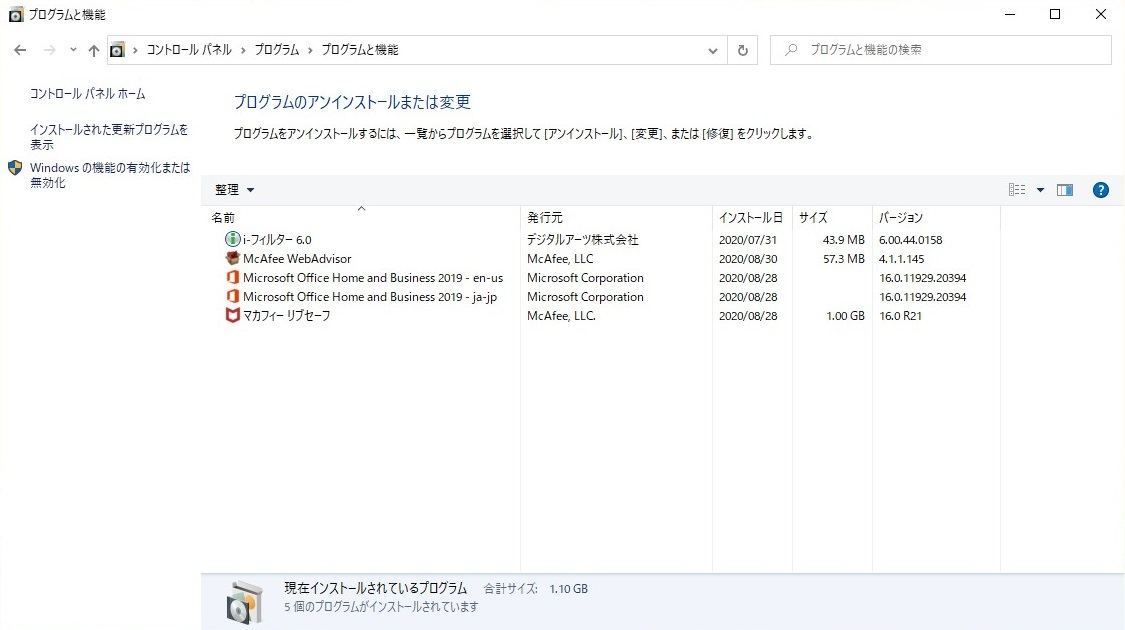Click publisher デジタルアーツ株式会社
Screen dimensions: 1125x630
pyautogui.click(x=583, y=240)
